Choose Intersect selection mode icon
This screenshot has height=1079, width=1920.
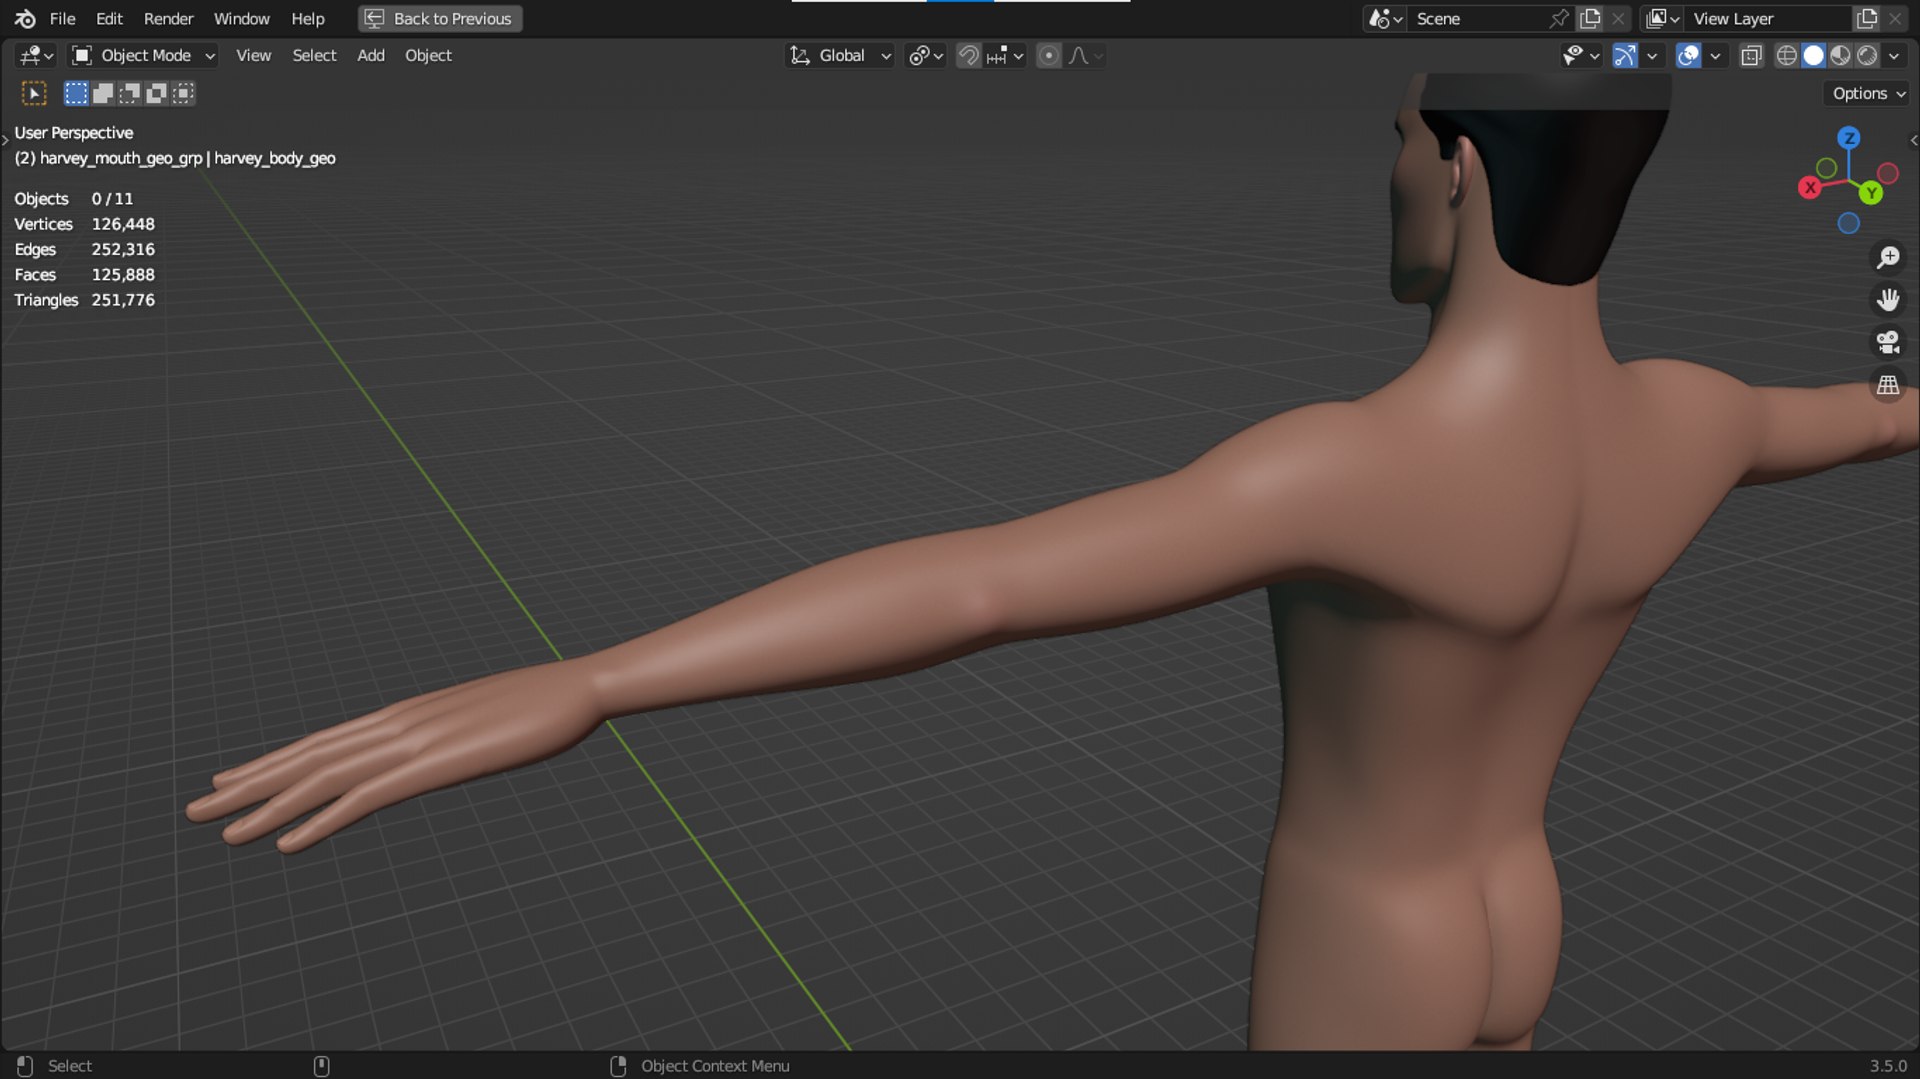pyautogui.click(x=183, y=93)
